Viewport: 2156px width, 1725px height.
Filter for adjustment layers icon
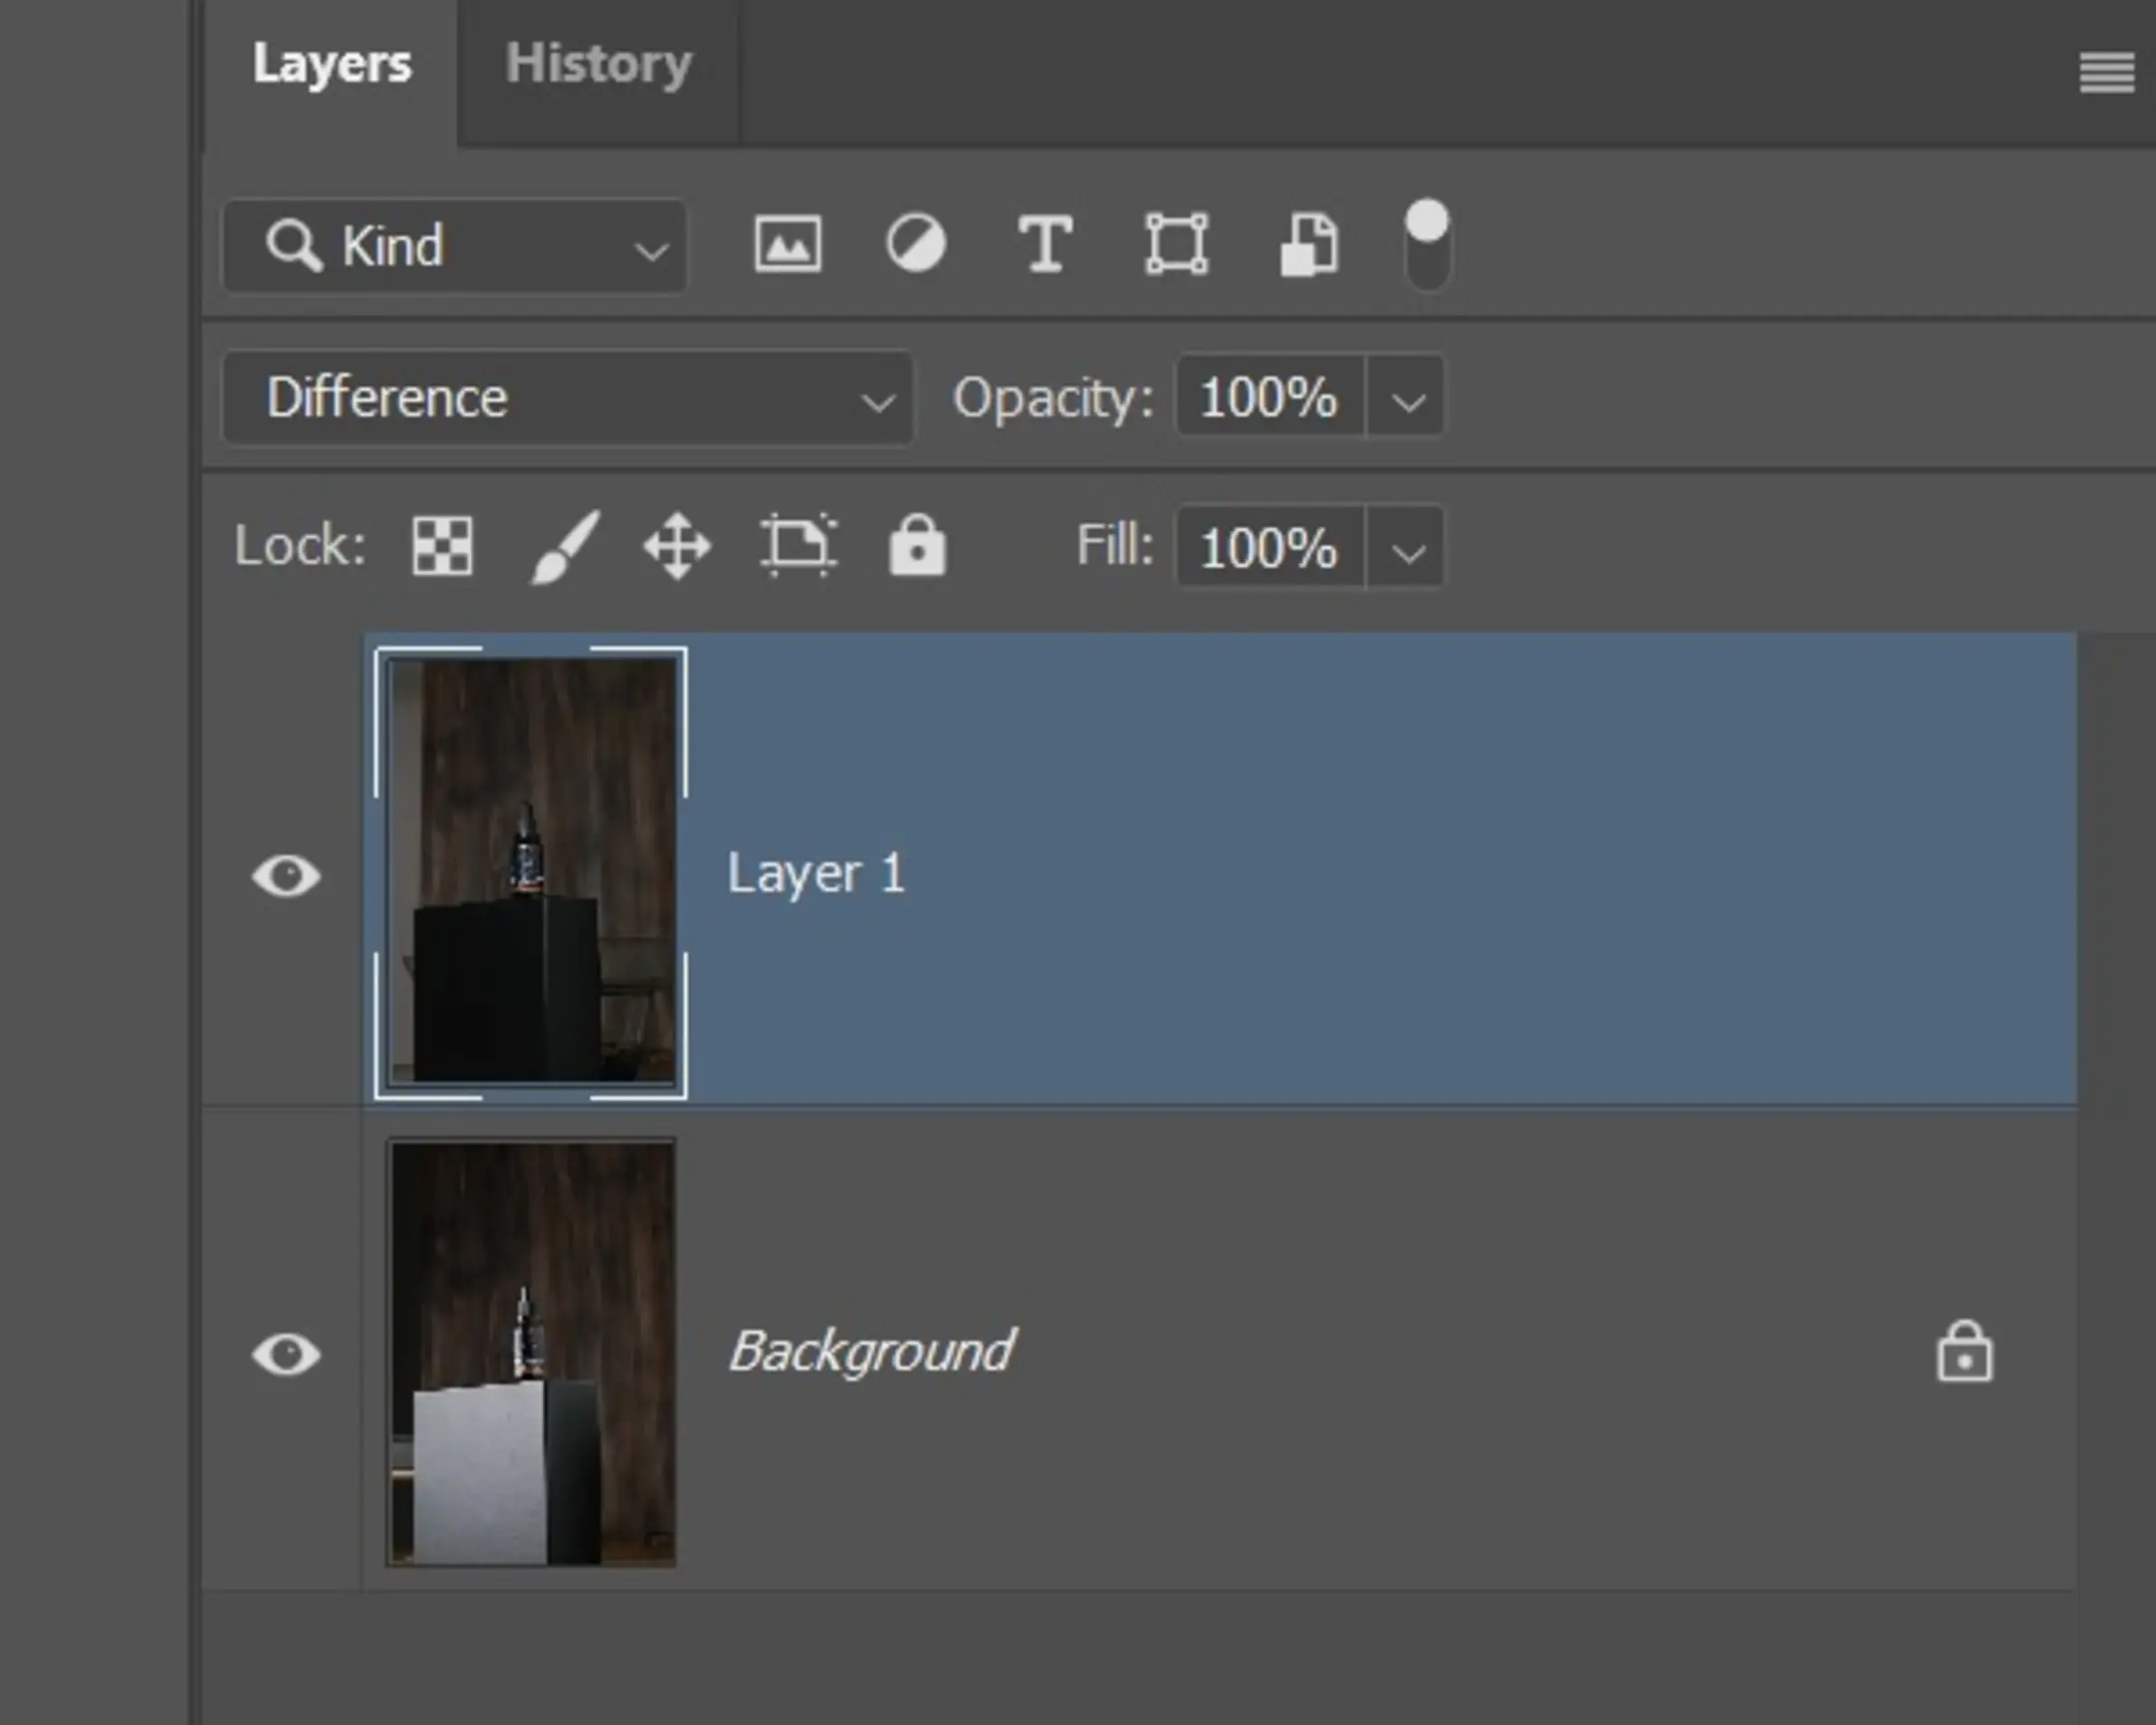pyautogui.click(x=915, y=244)
